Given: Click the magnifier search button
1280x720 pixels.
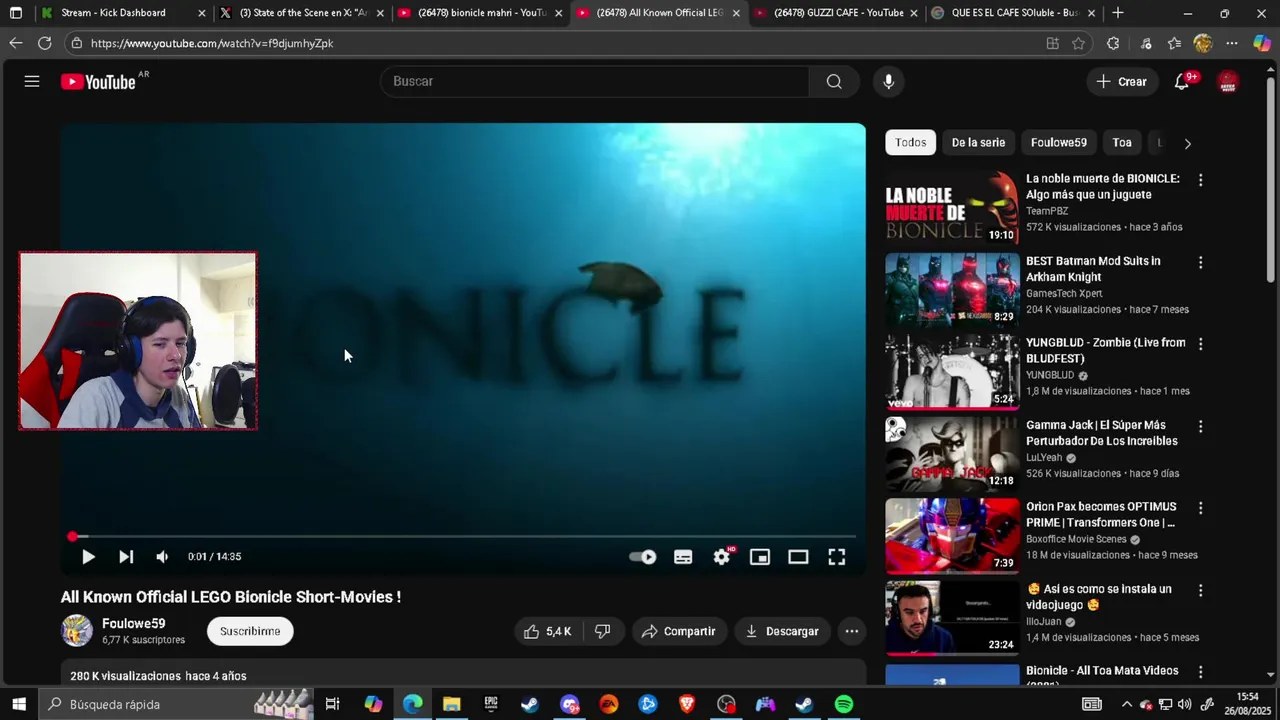Looking at the screenshot, I should (x=834, y=81).
